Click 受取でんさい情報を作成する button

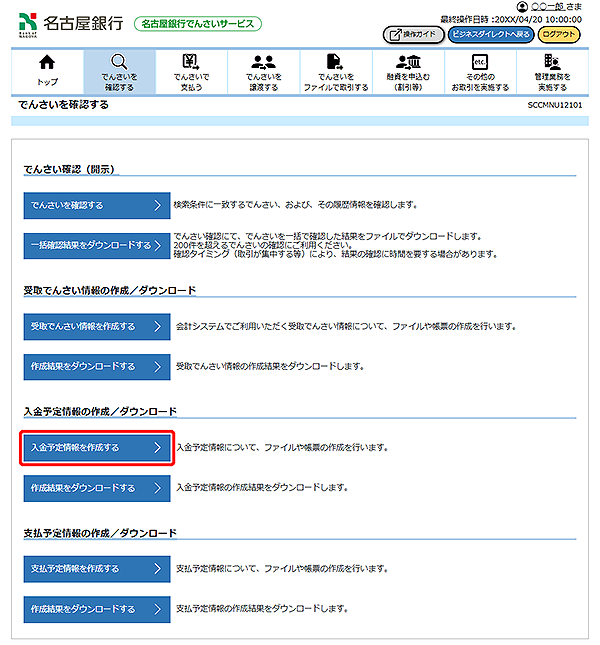pos(97,327)
